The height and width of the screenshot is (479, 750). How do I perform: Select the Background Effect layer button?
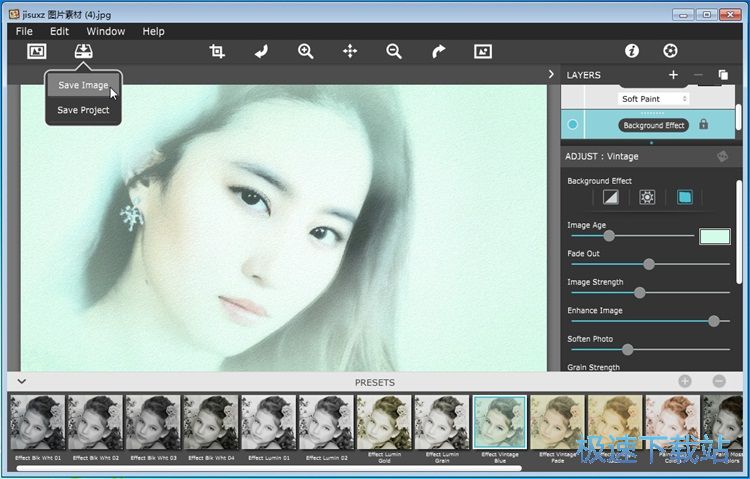tap(654, 126)
